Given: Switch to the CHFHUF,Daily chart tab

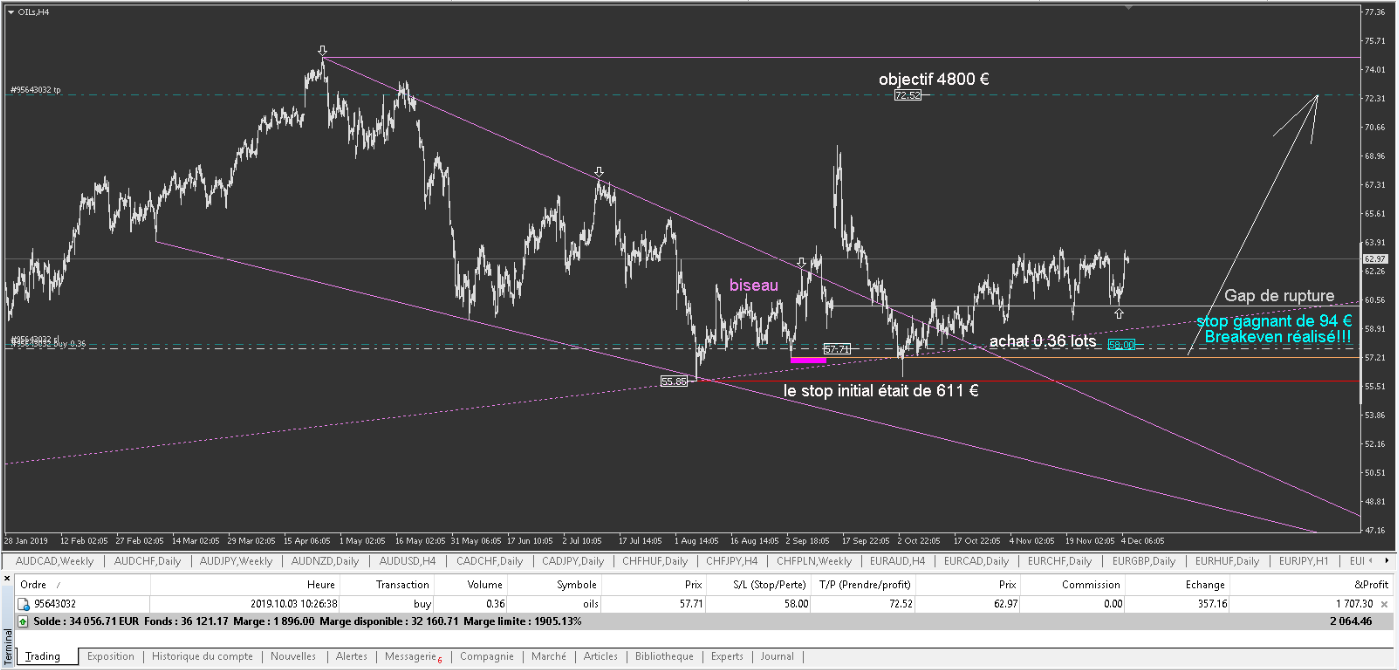Looking at the screenshot, I should click(655, 561).
